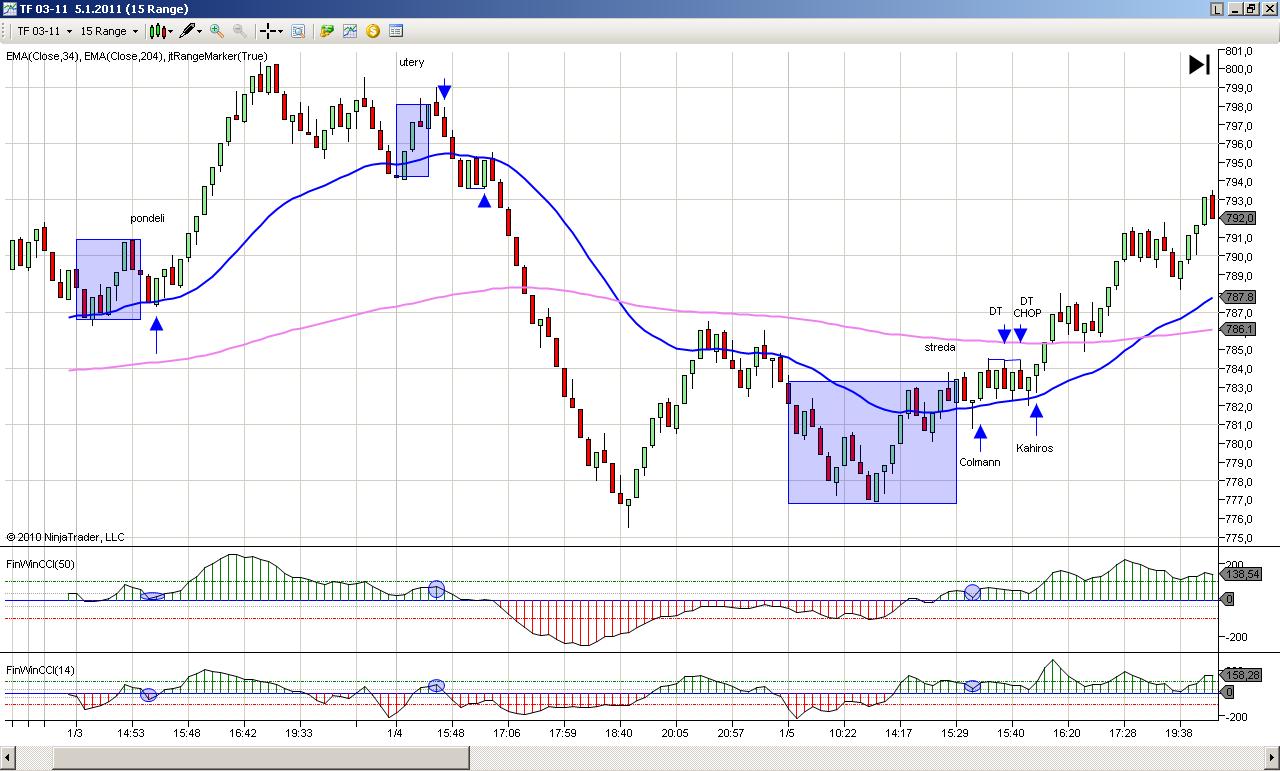Image resolution: width=1280 pixels, height=771 pixels.
Task: Open the drawing tools pen menu
Action: (x=191, y=31)
